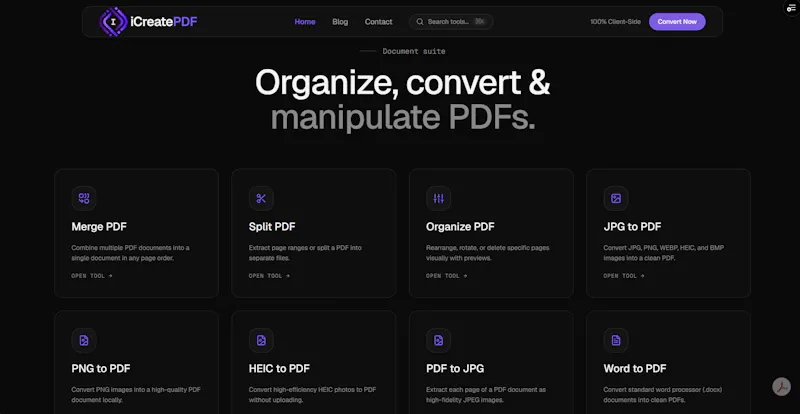Click the HEIC to PDF card title
800x414 pixels.
[279, 369]
